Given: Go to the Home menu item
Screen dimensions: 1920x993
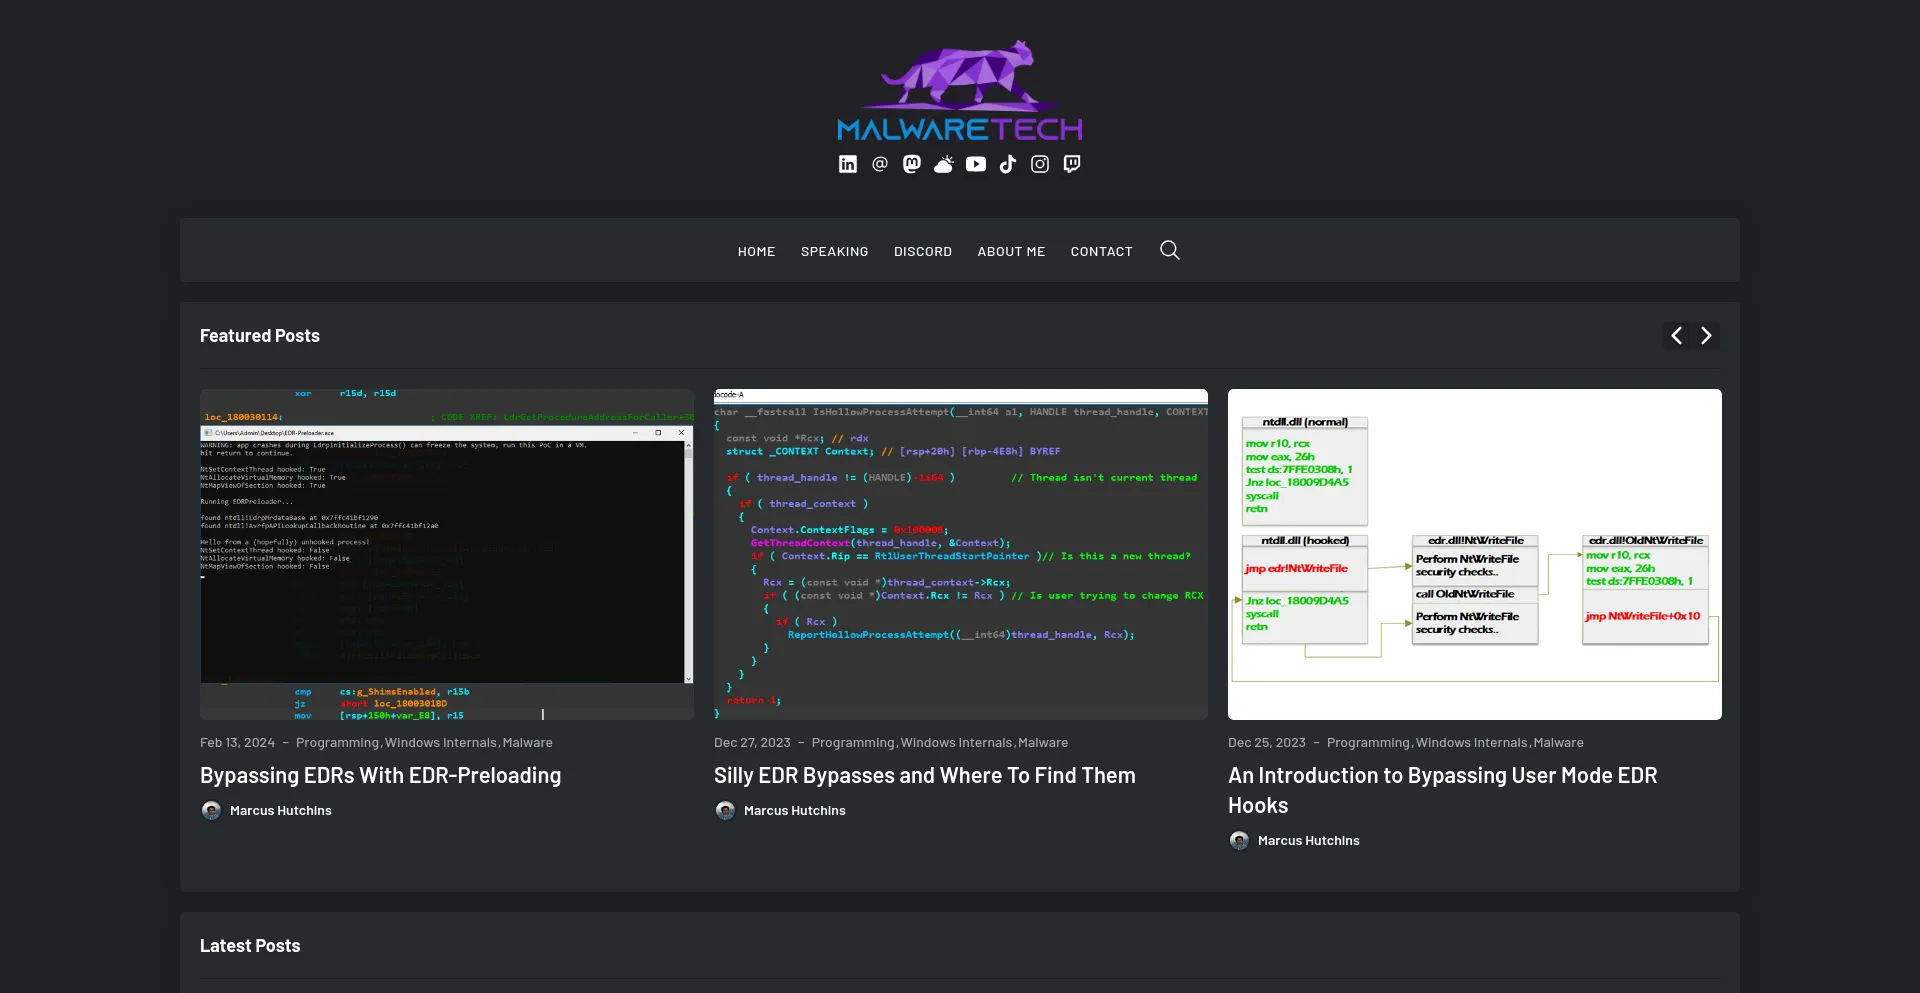Looking at the screenshot, I should coord(757,252).
